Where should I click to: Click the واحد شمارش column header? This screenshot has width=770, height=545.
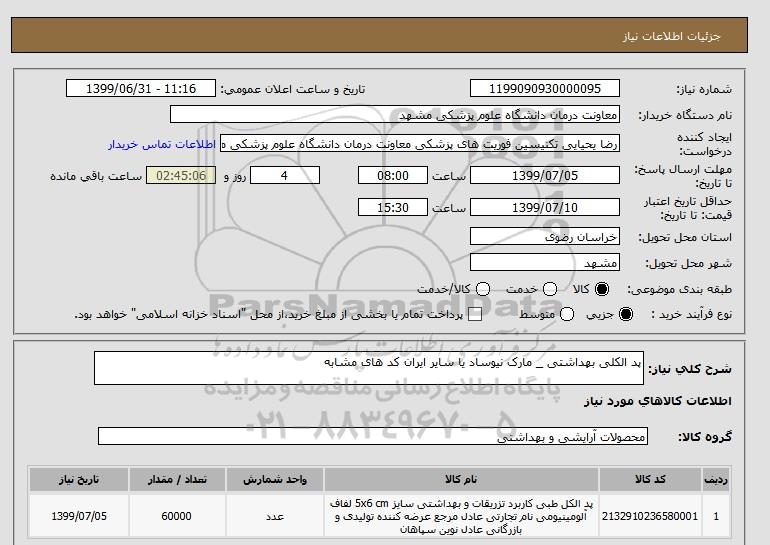[275, 480]
